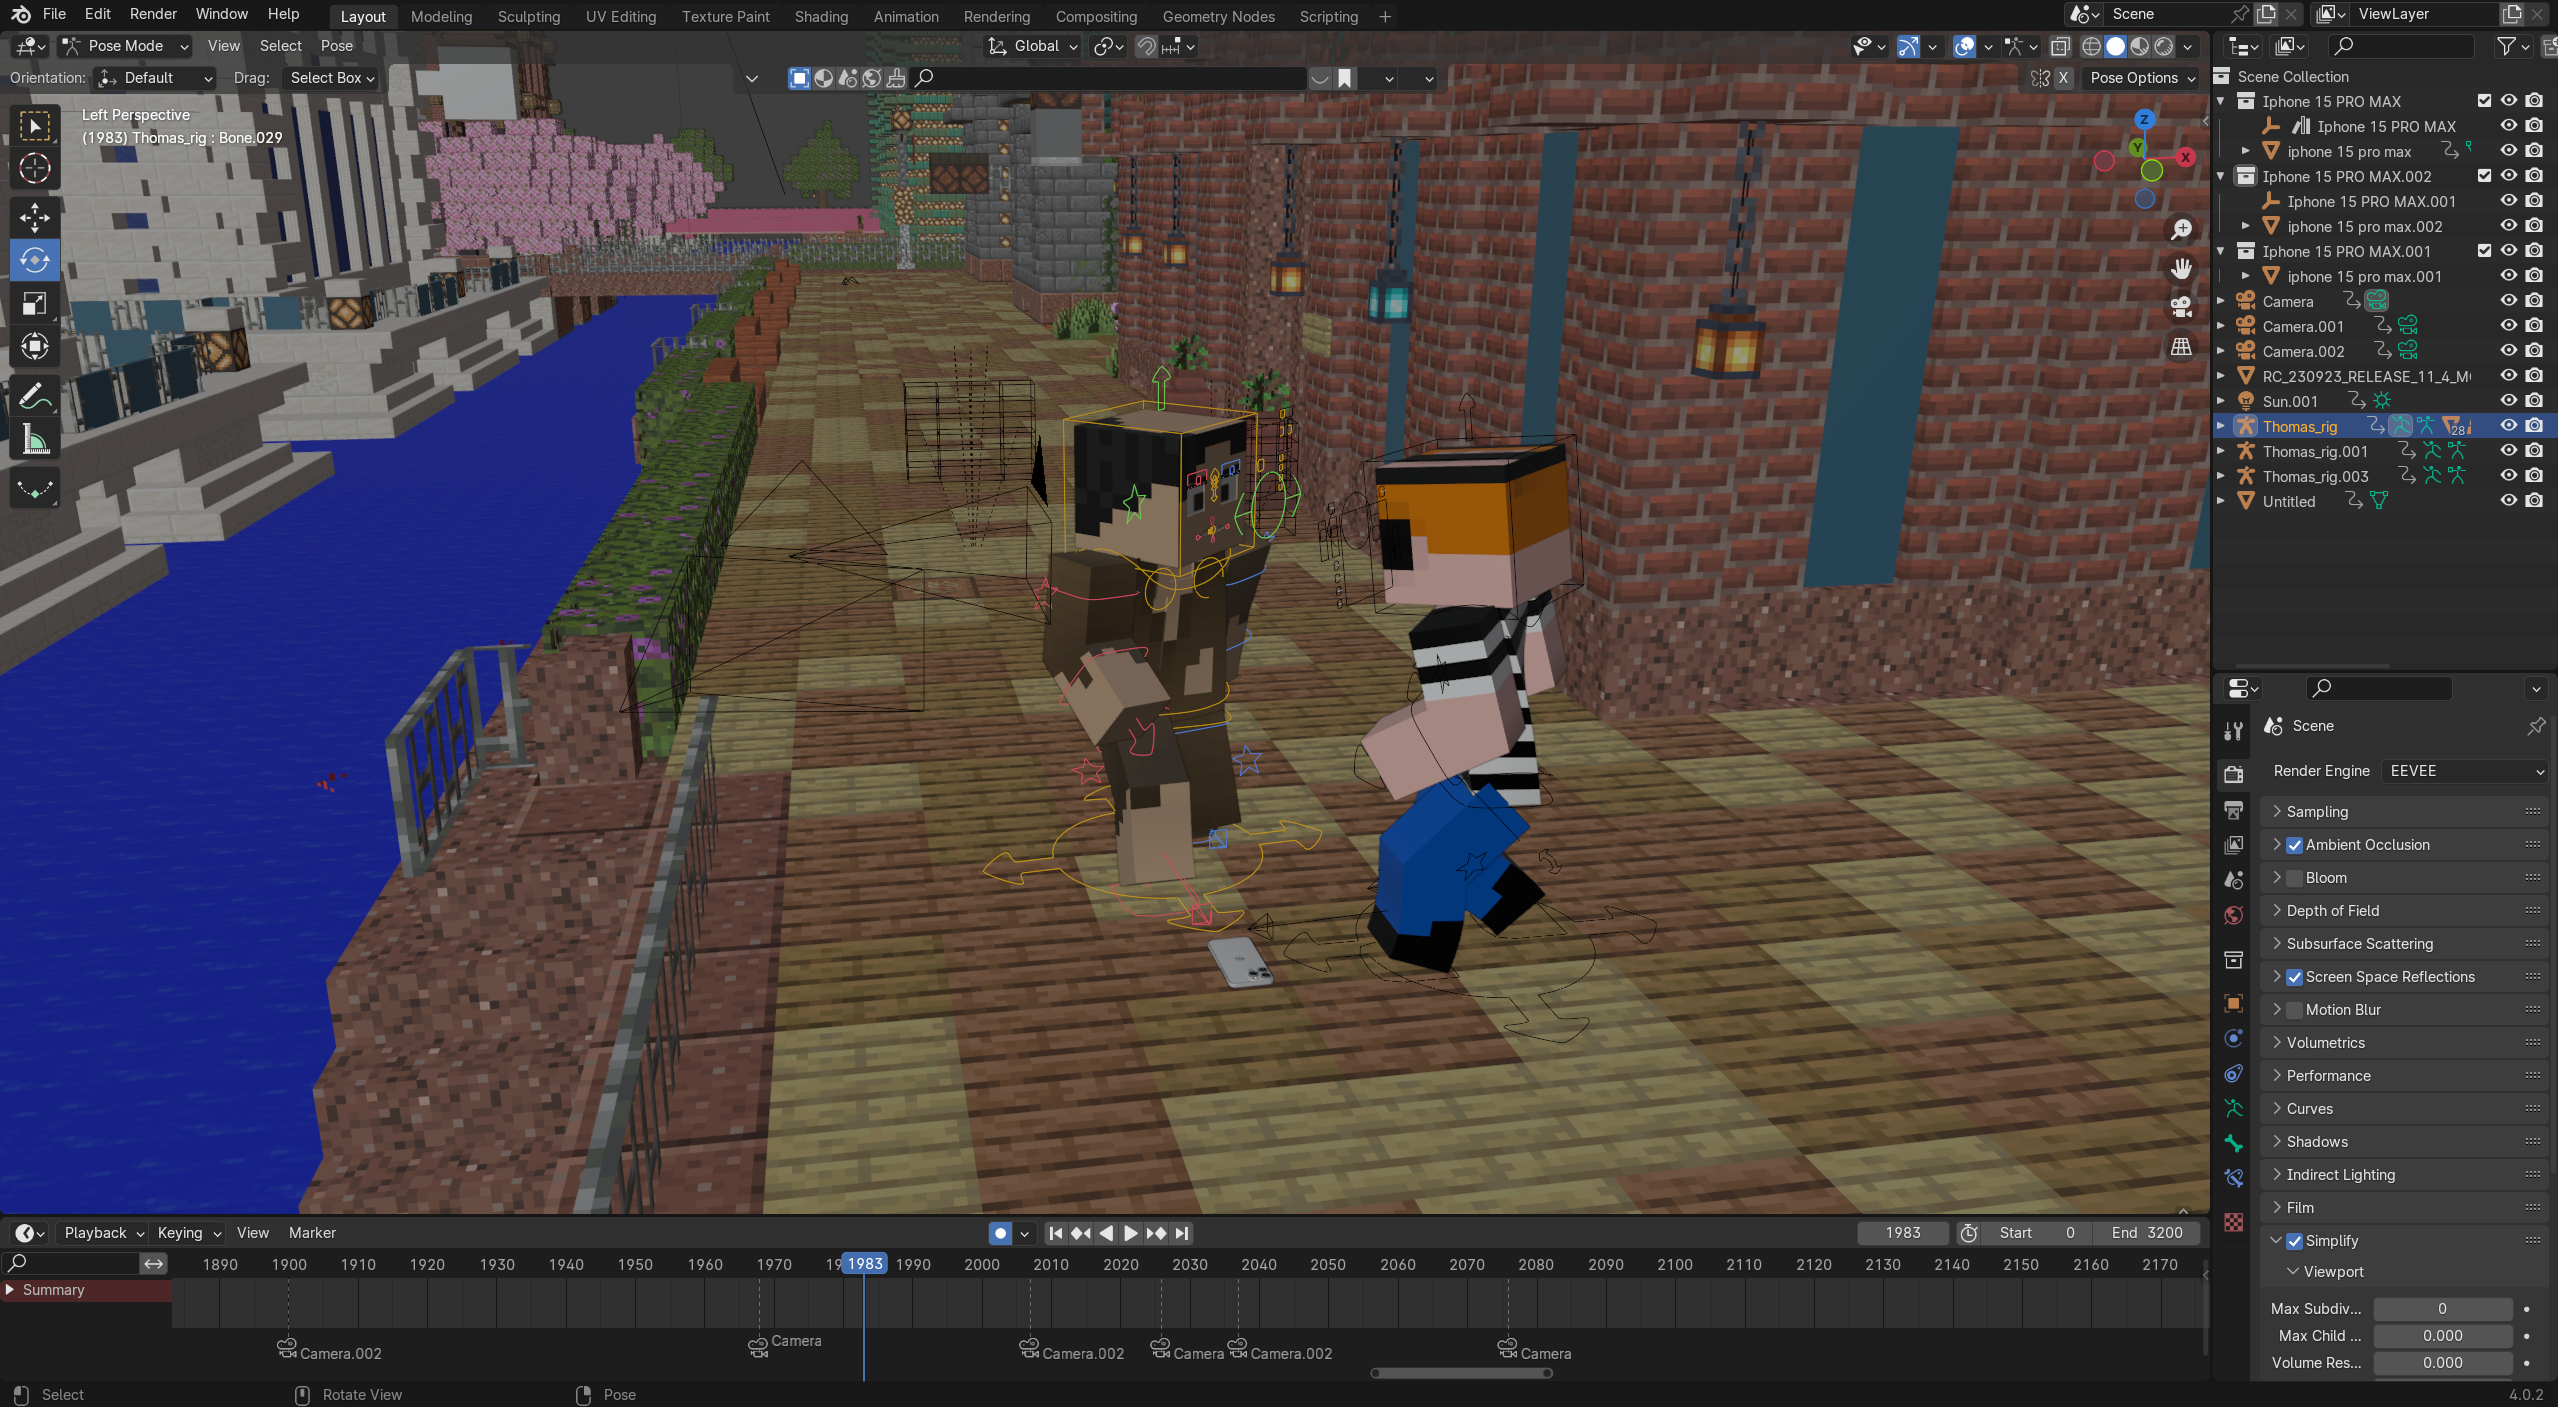The height and width of the screenshot is (1407, 2558).
Task: Expand the Shadows panel
Action: click(2404, 1142)
